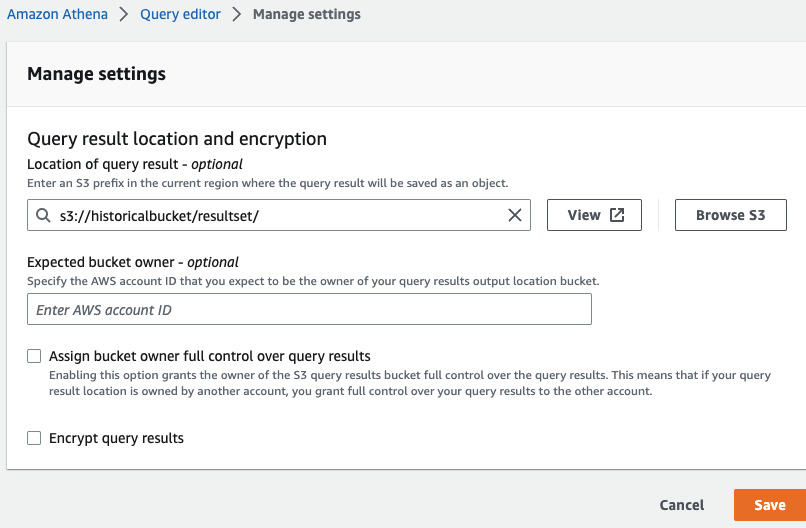
Task: Click the chevron after Amazon Athena breadcrumb
Action: point(123,14)
